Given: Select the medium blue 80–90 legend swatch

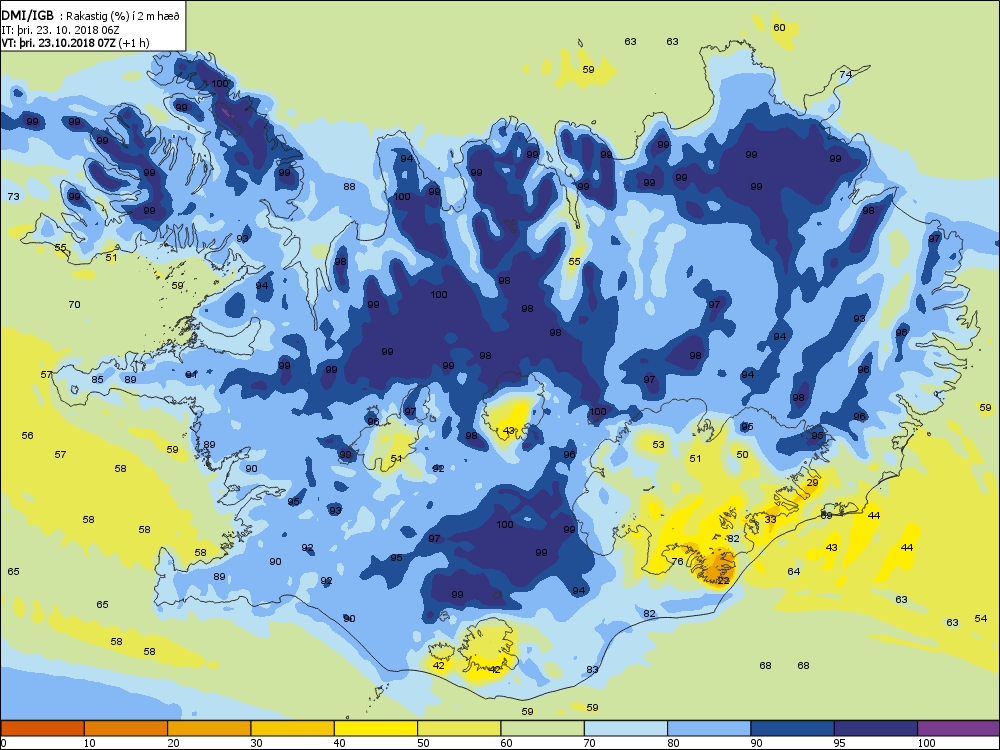Looking at the screenshot, I should (709, 728).
